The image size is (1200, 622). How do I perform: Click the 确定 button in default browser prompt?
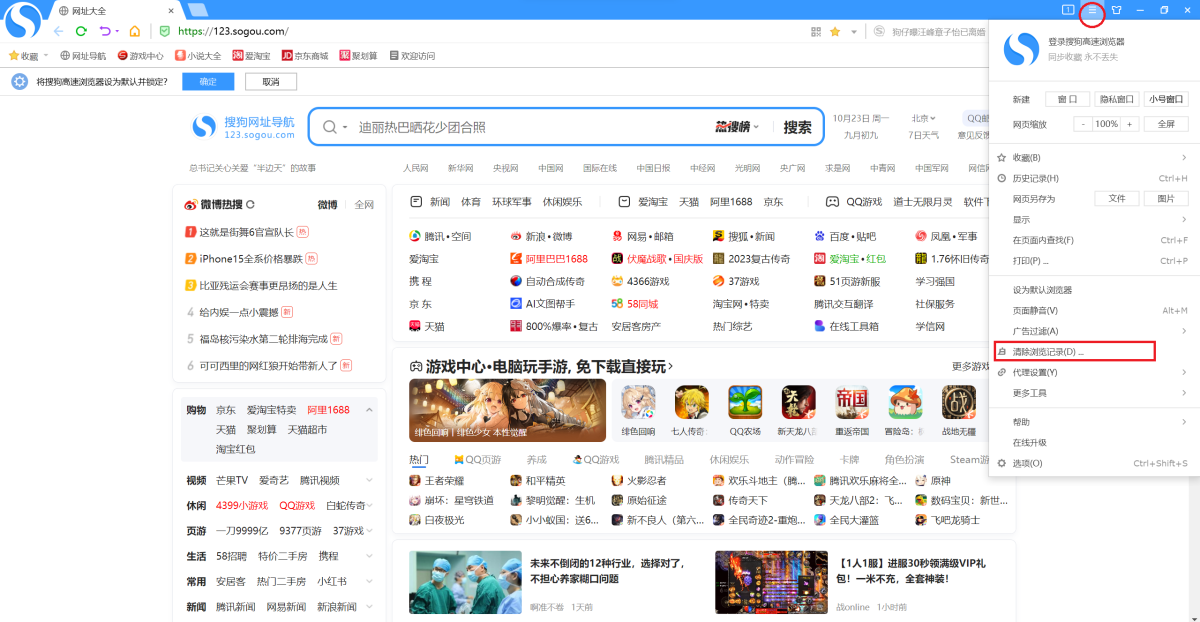point(208,81)
